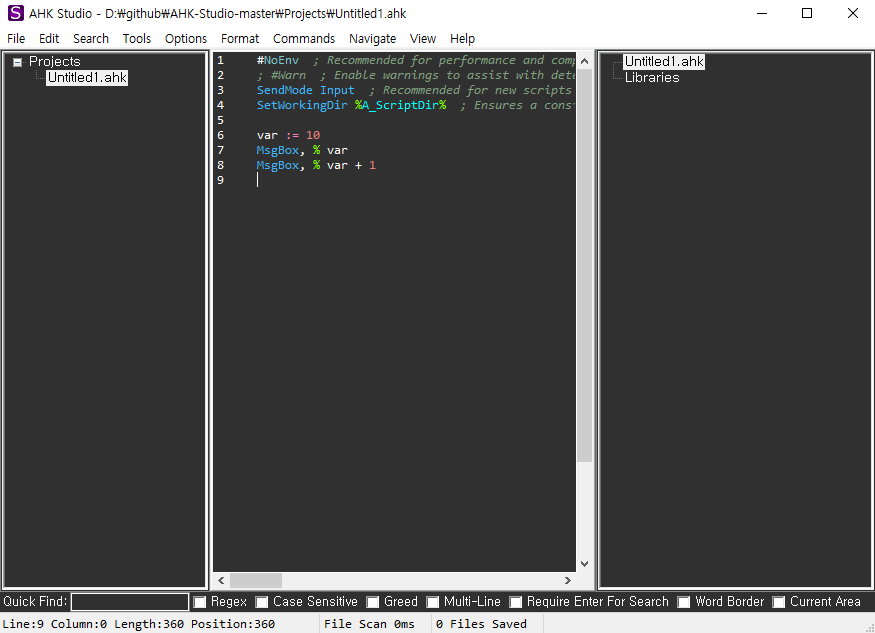875x633 pixels.
Task: Toggle Multi-Line search option
Action: click(433, 602)
